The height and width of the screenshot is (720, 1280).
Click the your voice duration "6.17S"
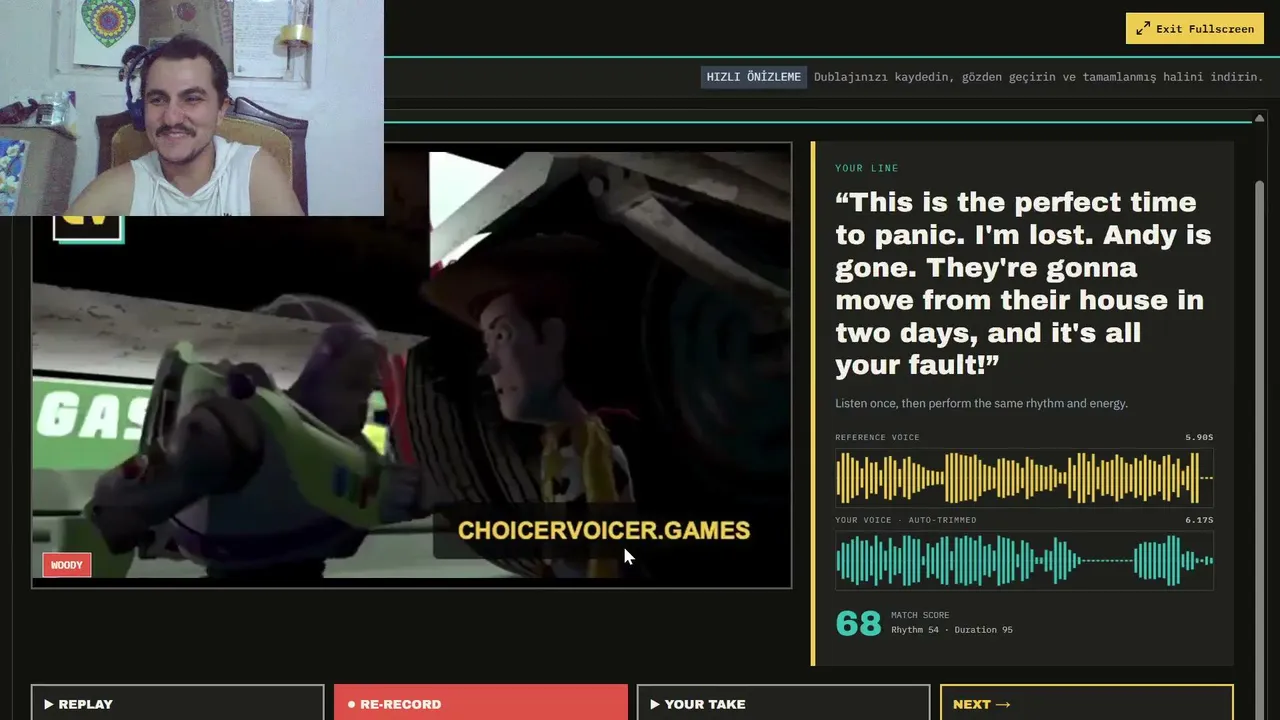[x=1199, y=520]
